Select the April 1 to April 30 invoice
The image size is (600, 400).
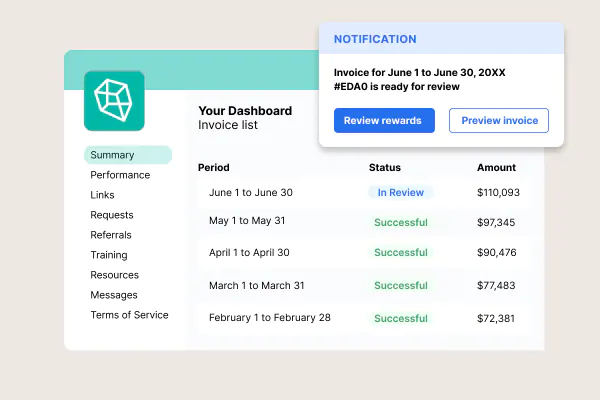(249, 253)
